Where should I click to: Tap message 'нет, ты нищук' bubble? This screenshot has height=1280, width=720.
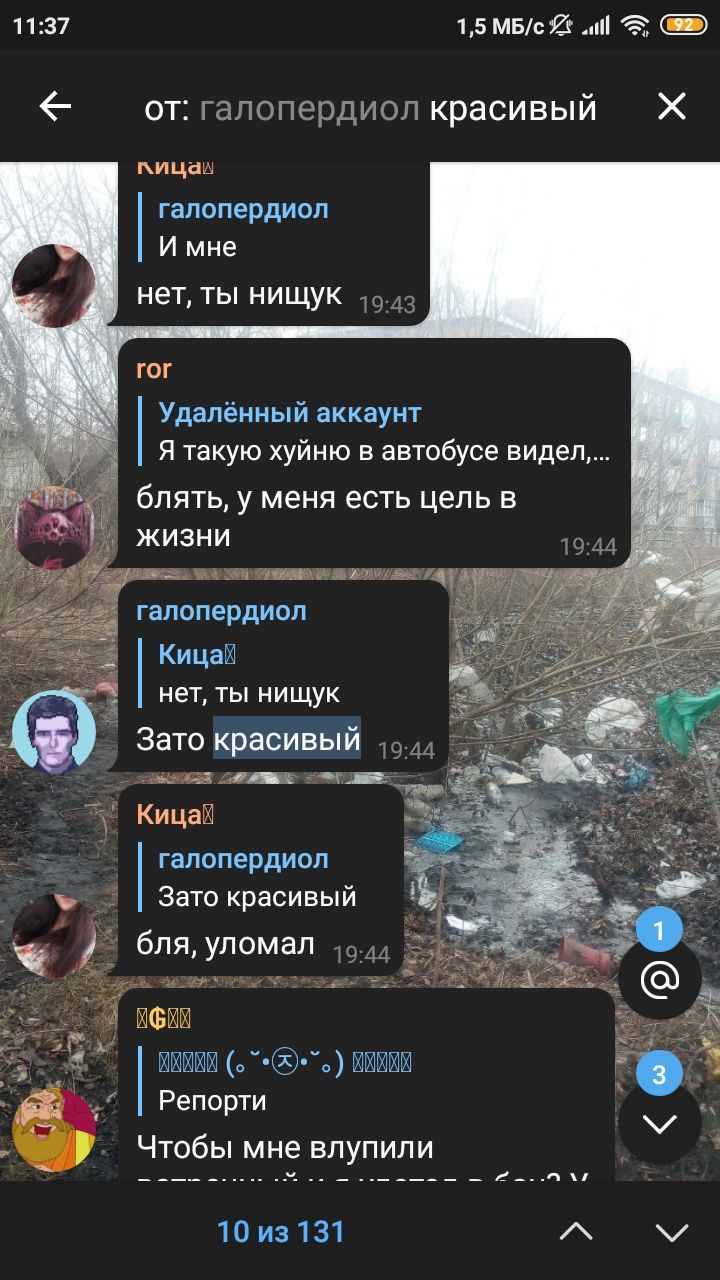coord(239,294)
